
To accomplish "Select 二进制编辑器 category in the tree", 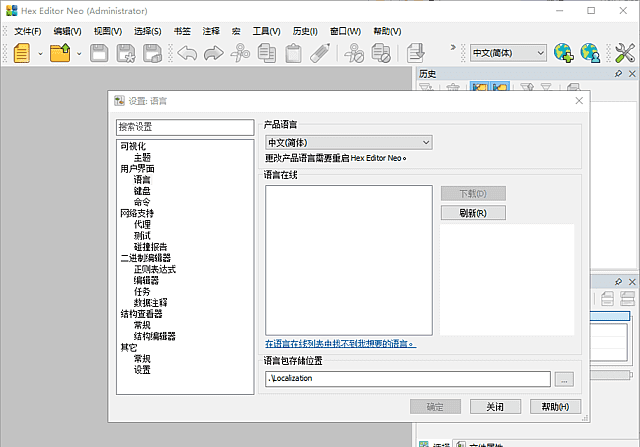I will (x=145, y=258).
